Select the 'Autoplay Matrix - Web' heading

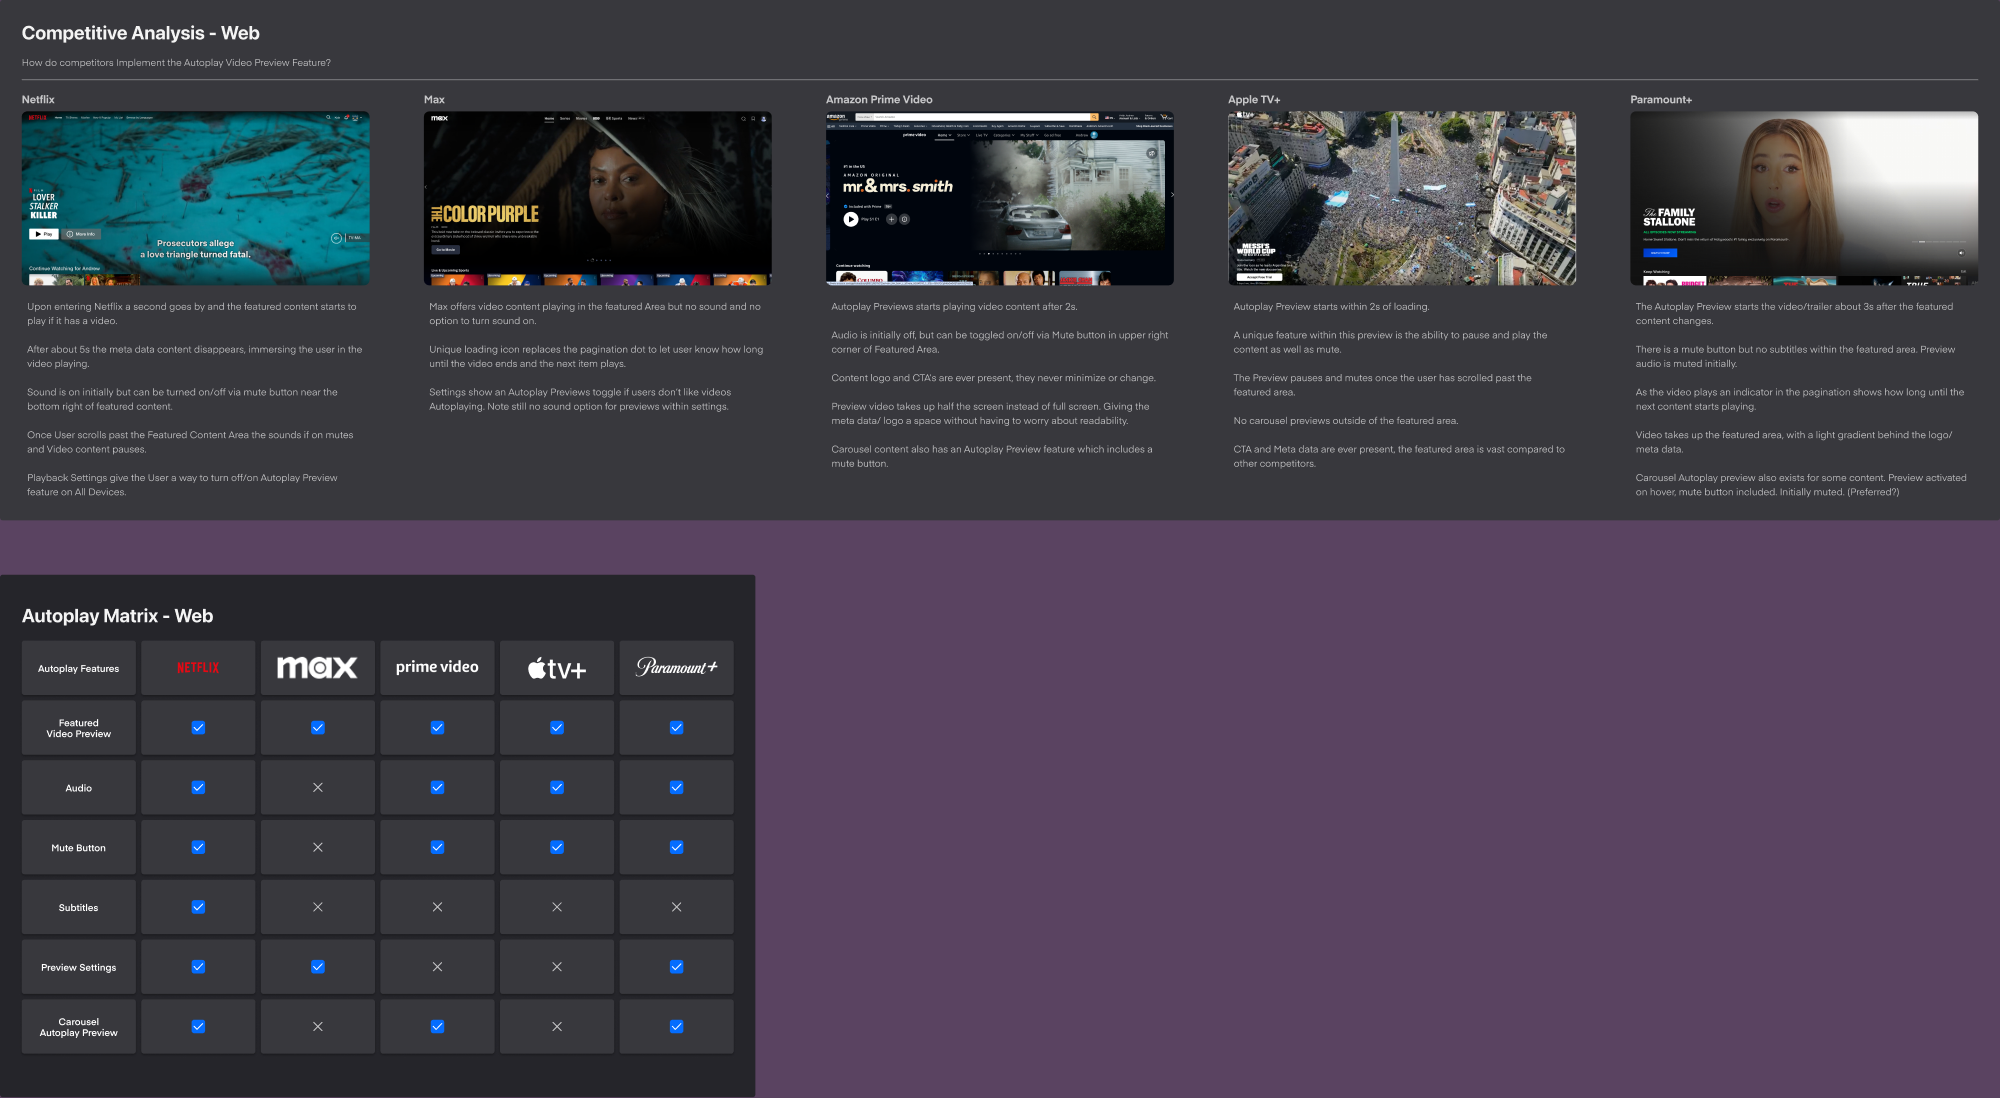(x=118, y=616)
